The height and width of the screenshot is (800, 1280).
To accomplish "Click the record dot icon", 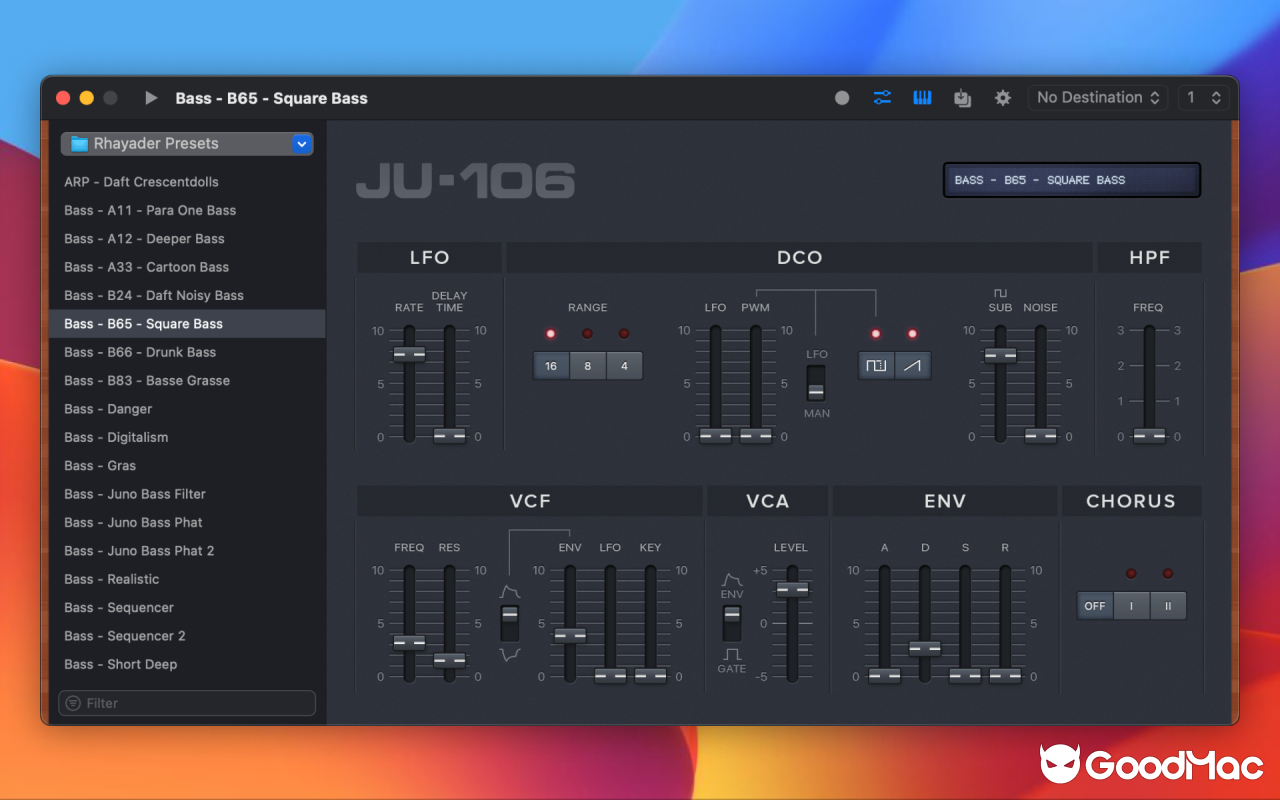I will point(841,97).
